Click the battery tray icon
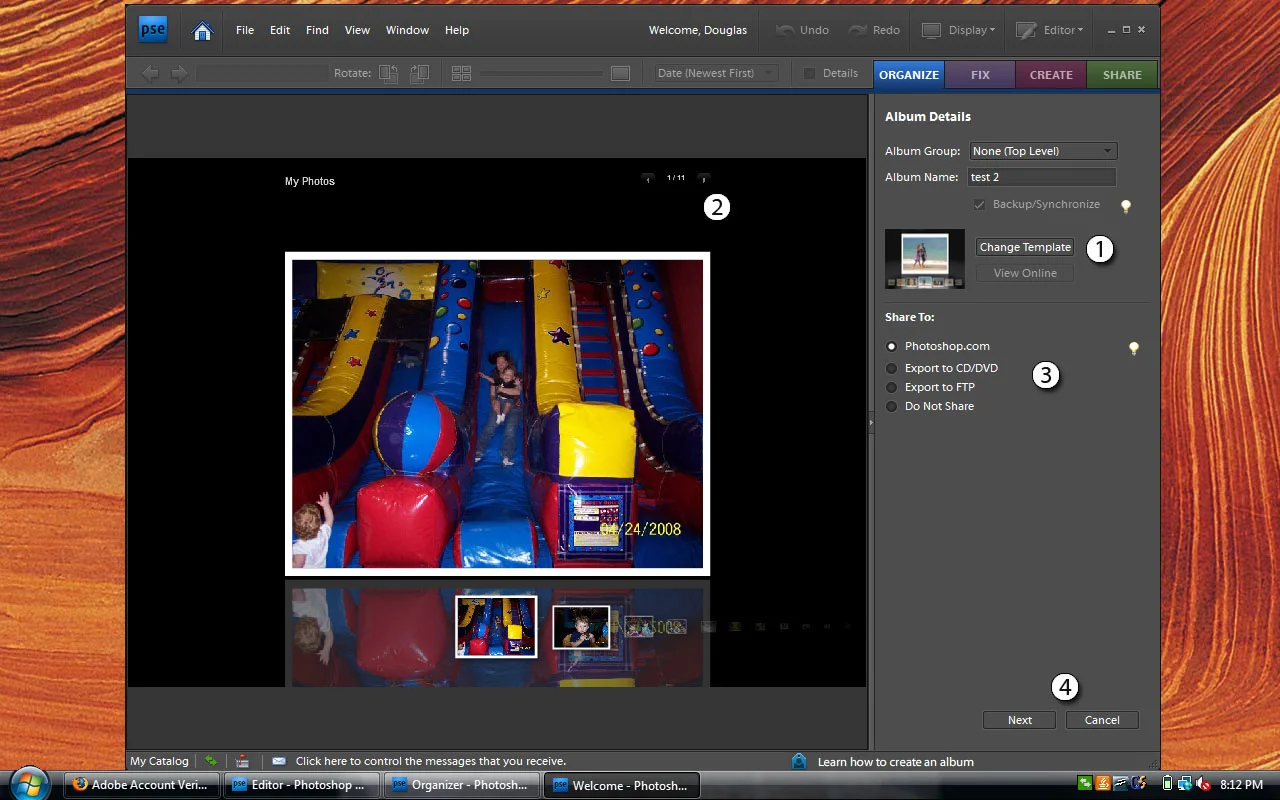 pos(1166,785)
